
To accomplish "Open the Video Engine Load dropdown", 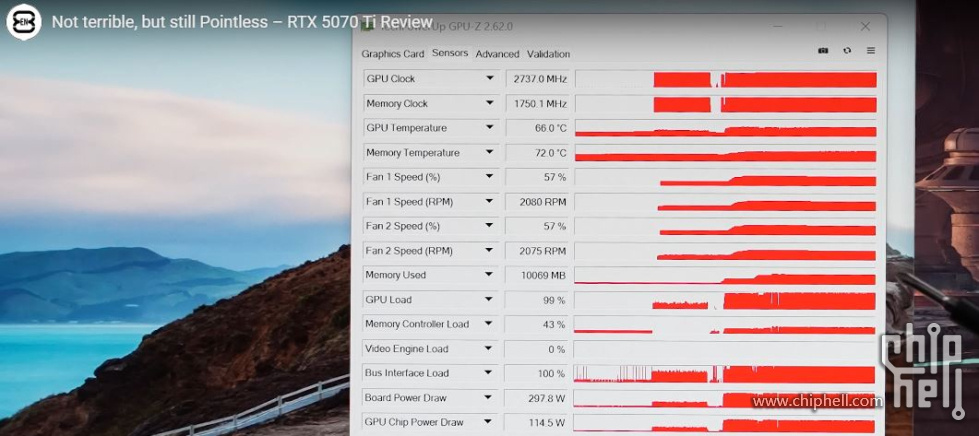I will (490, 349).
